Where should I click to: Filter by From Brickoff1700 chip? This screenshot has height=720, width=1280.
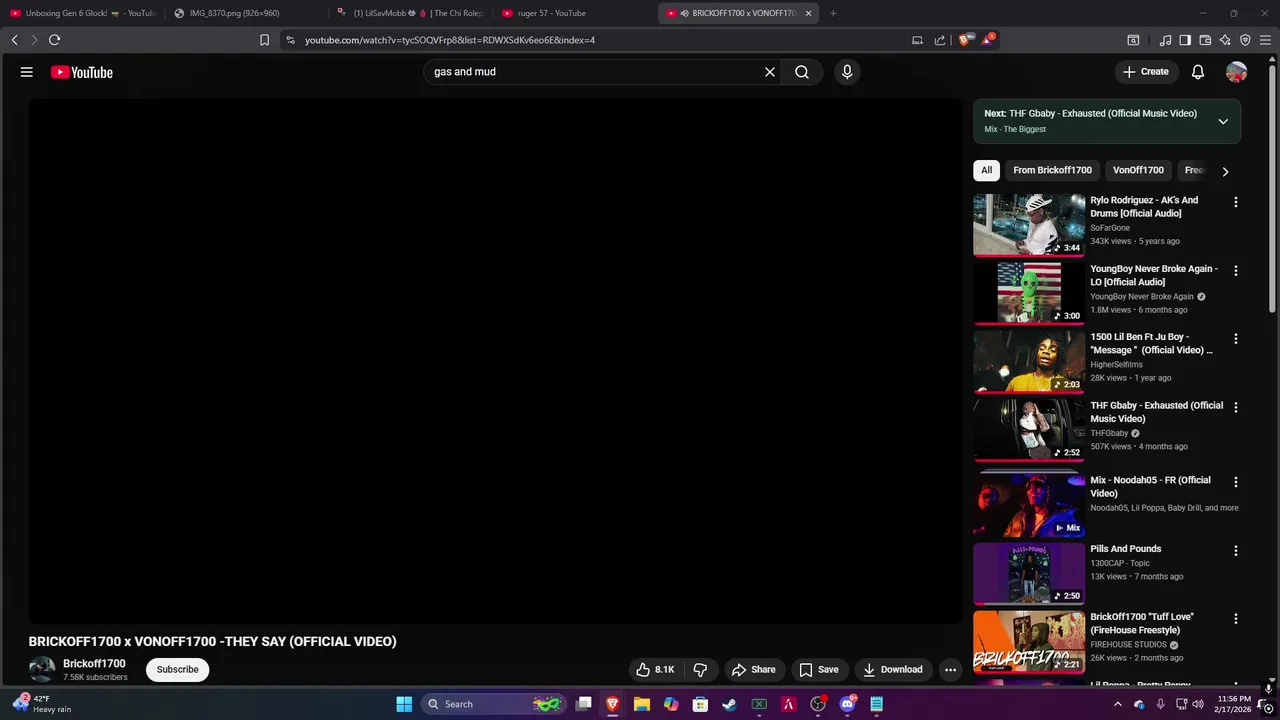1052,170
